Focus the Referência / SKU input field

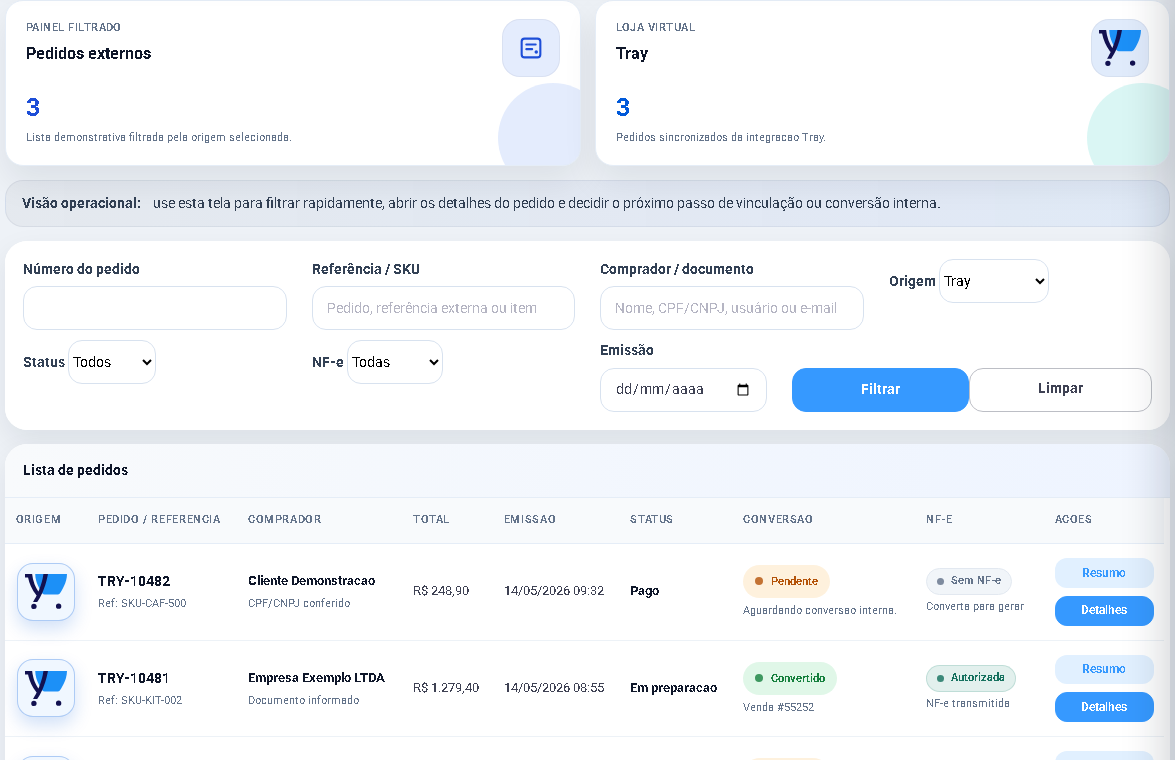pos(444,308)
